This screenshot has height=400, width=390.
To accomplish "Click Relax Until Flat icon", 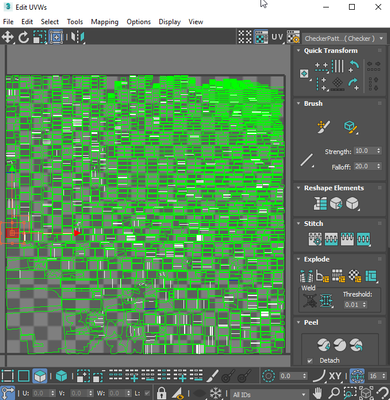I will click(336, 203).
